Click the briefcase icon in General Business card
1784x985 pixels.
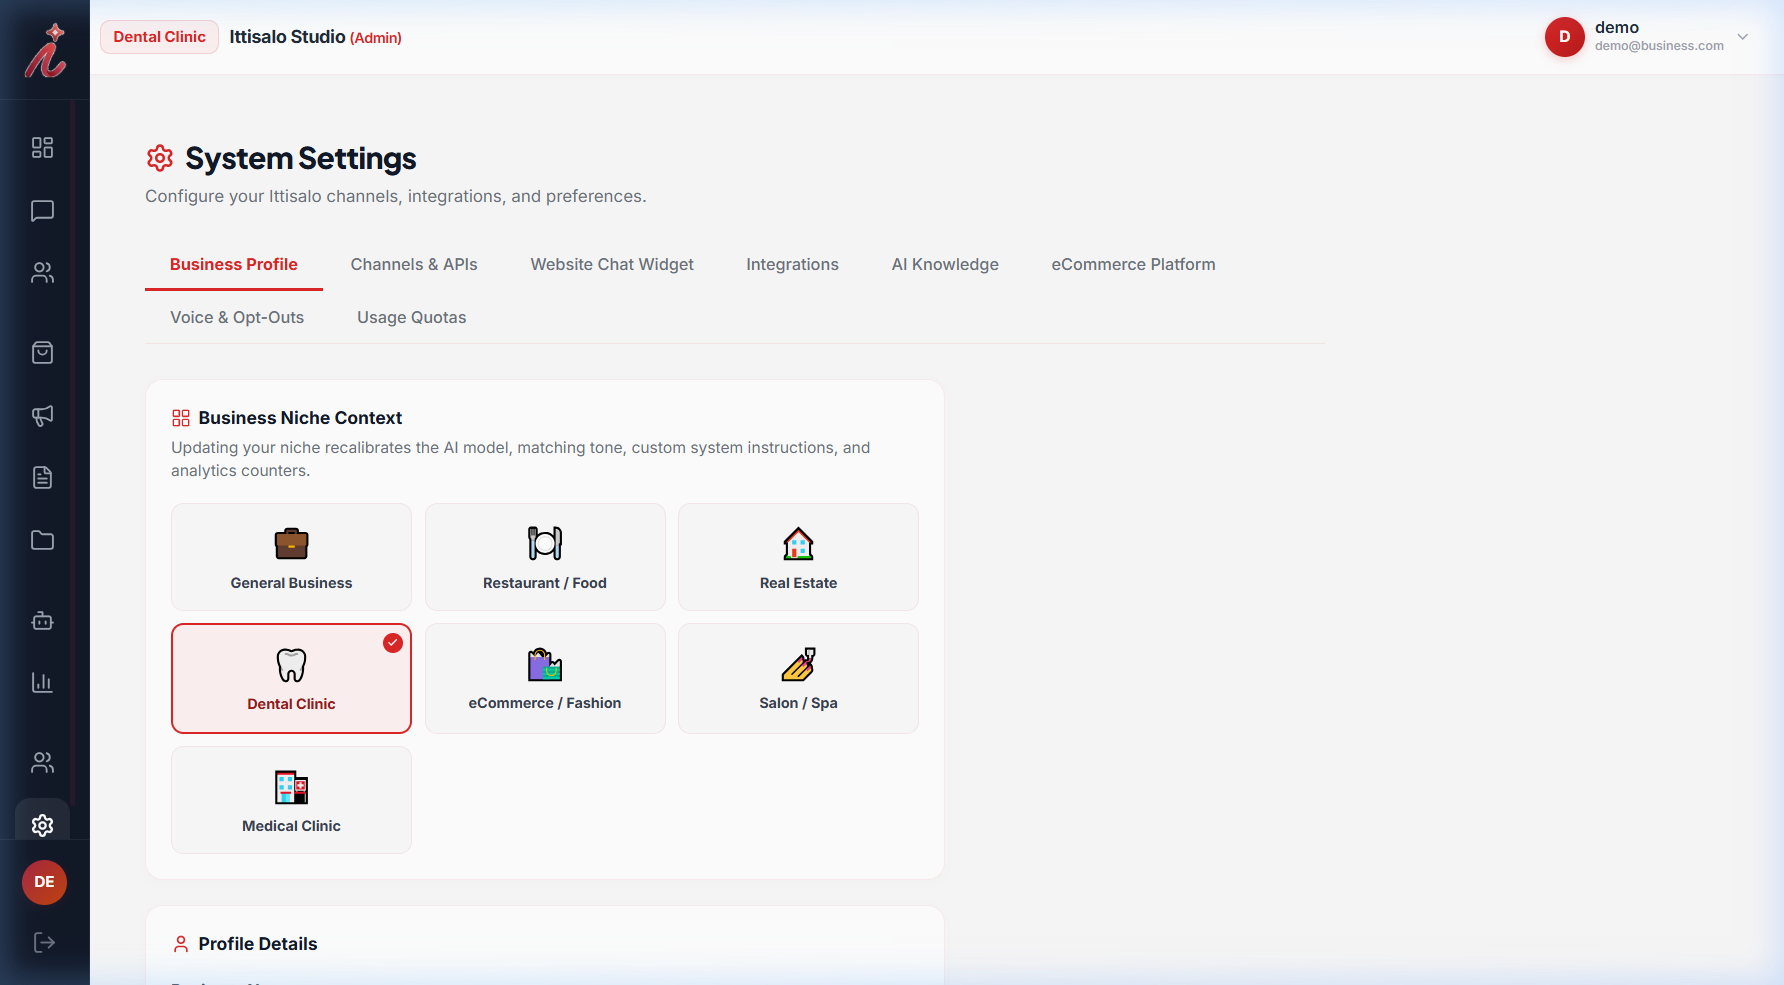click(x=291, y=544)
